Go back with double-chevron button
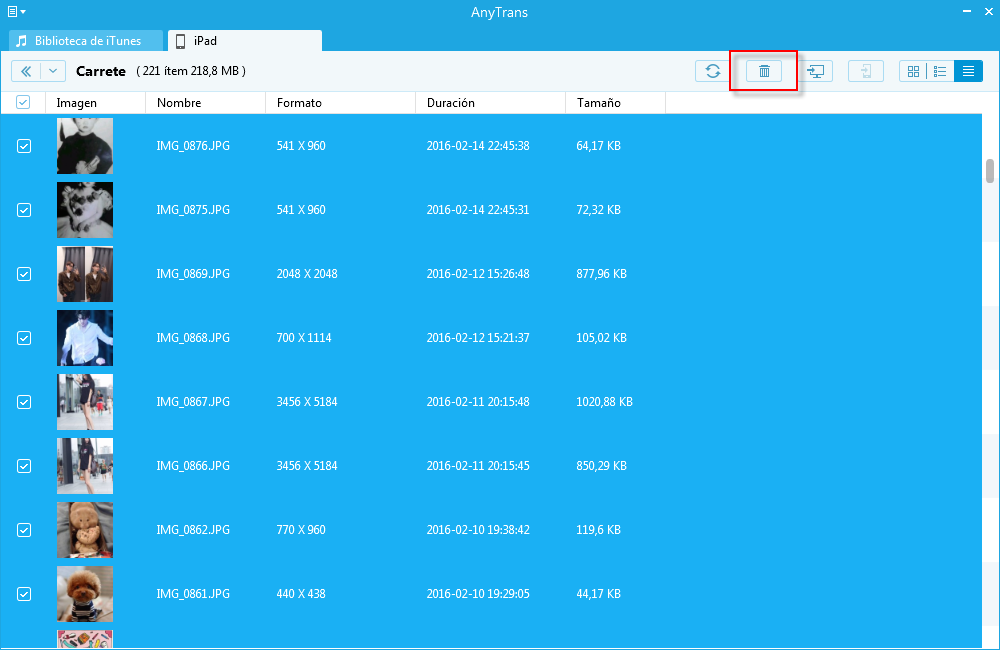The width and height of the screenshot is (1000, 650). coord(26,71)
